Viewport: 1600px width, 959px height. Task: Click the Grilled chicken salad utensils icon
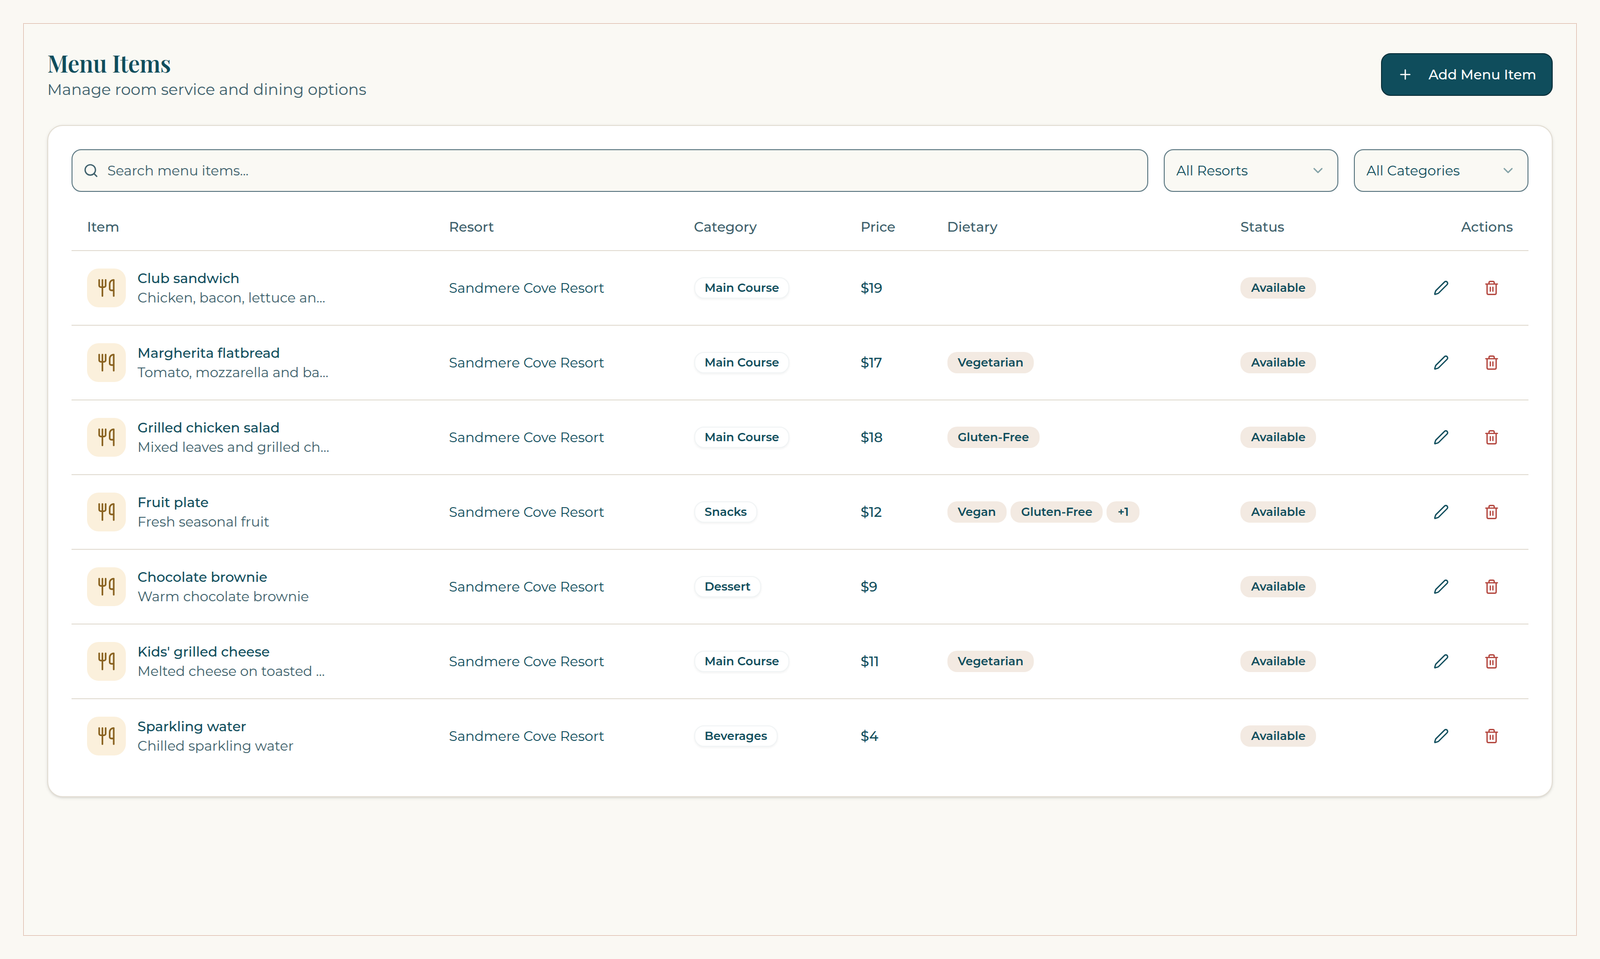coord(106,437)
